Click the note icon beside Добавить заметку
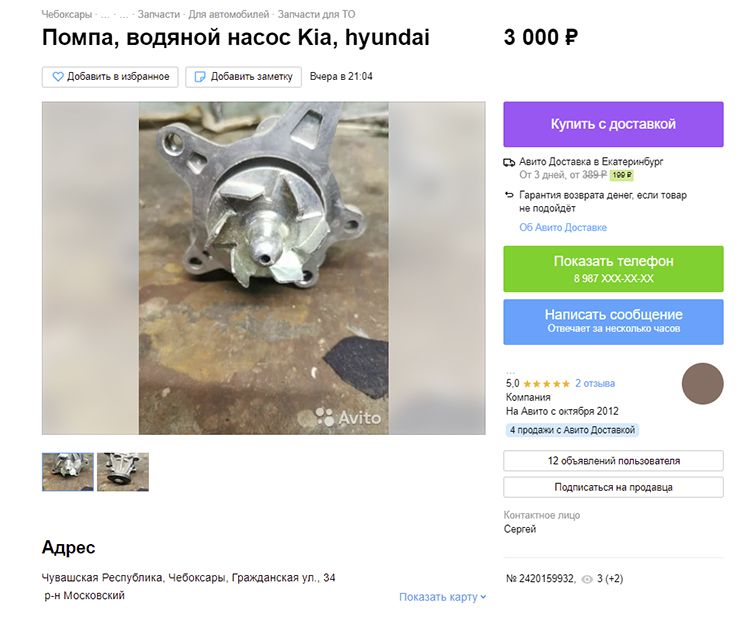 (x=200, y=76)
